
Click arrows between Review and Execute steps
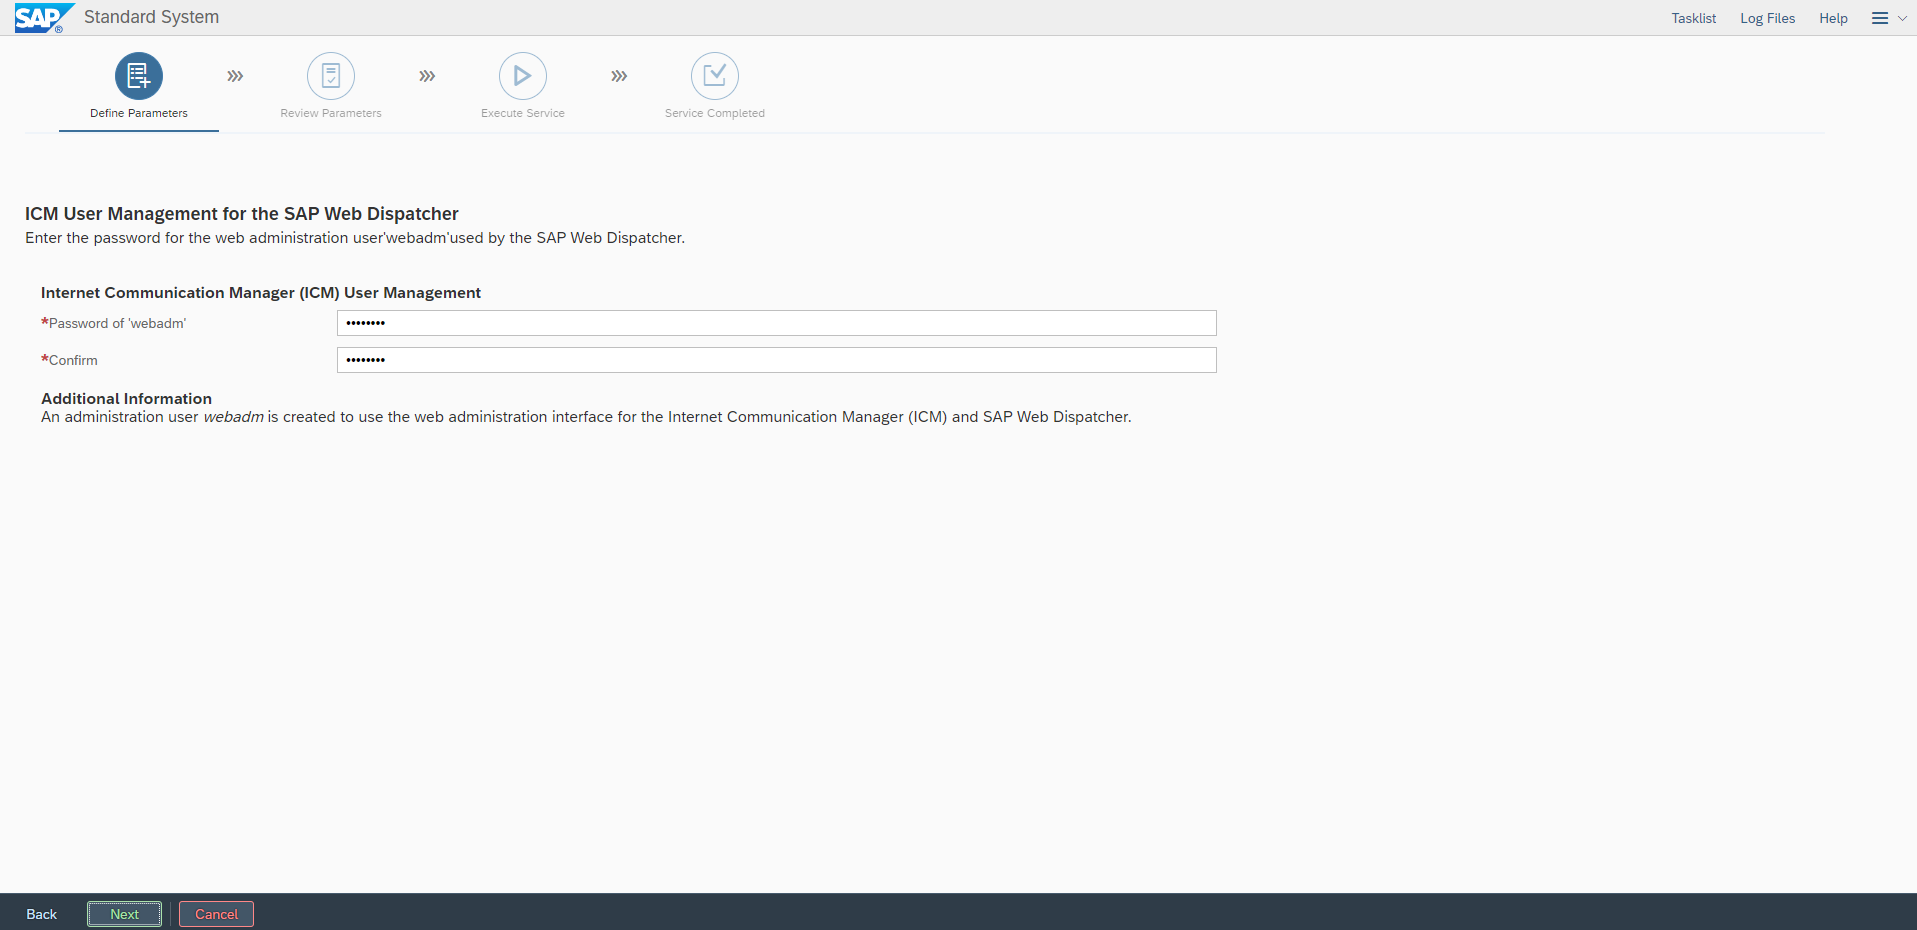427,76
